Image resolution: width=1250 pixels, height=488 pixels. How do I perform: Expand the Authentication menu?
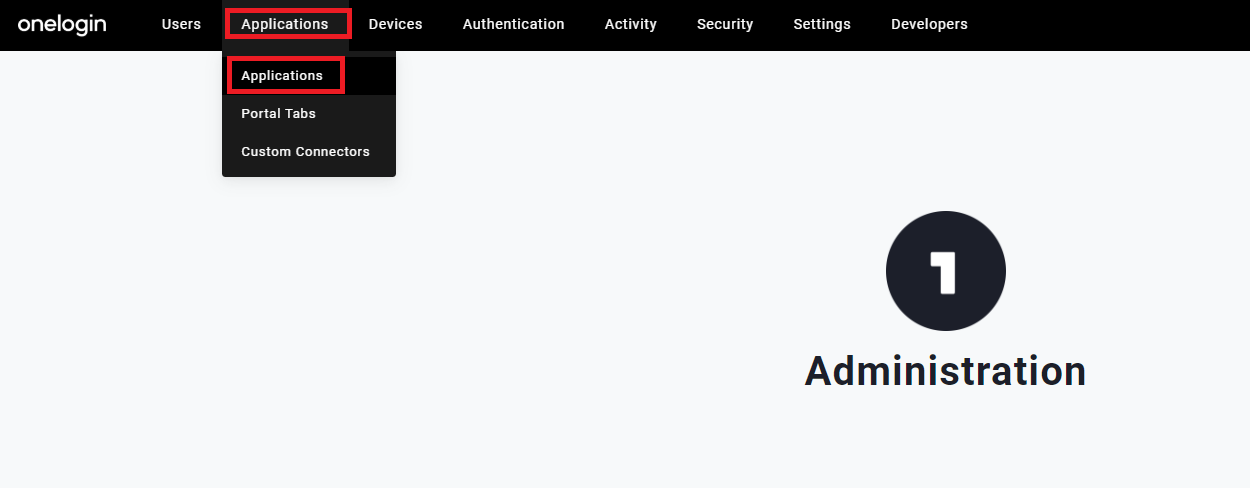[x=513, y=24]
